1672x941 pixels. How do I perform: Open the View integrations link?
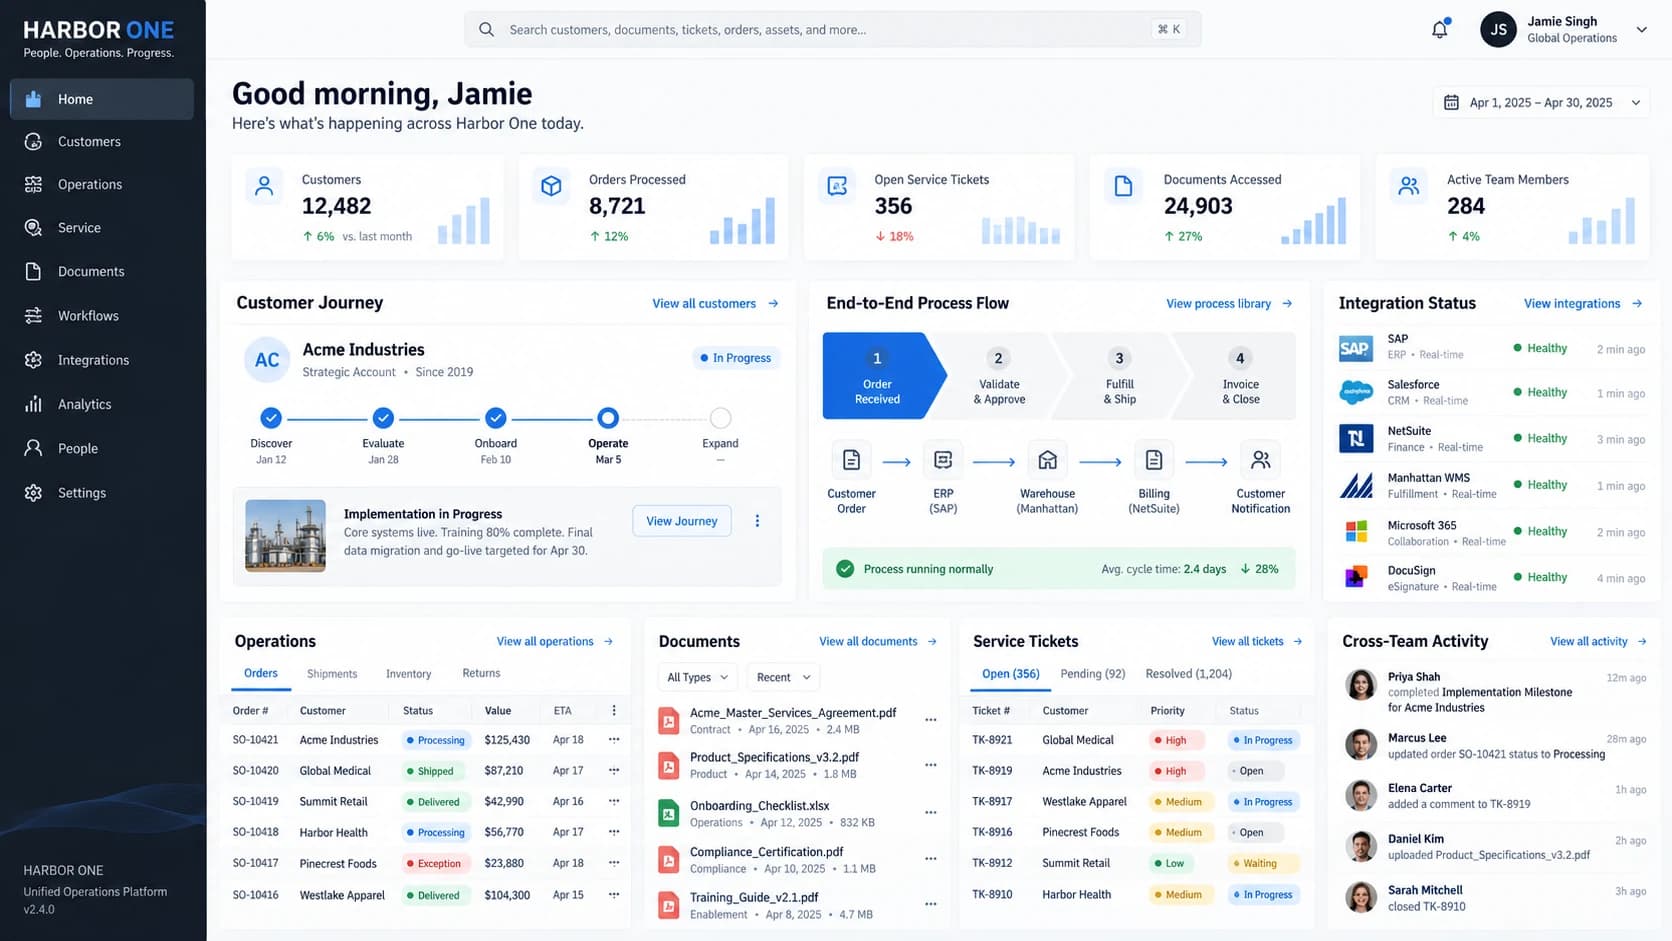(x=1583, y=304)
